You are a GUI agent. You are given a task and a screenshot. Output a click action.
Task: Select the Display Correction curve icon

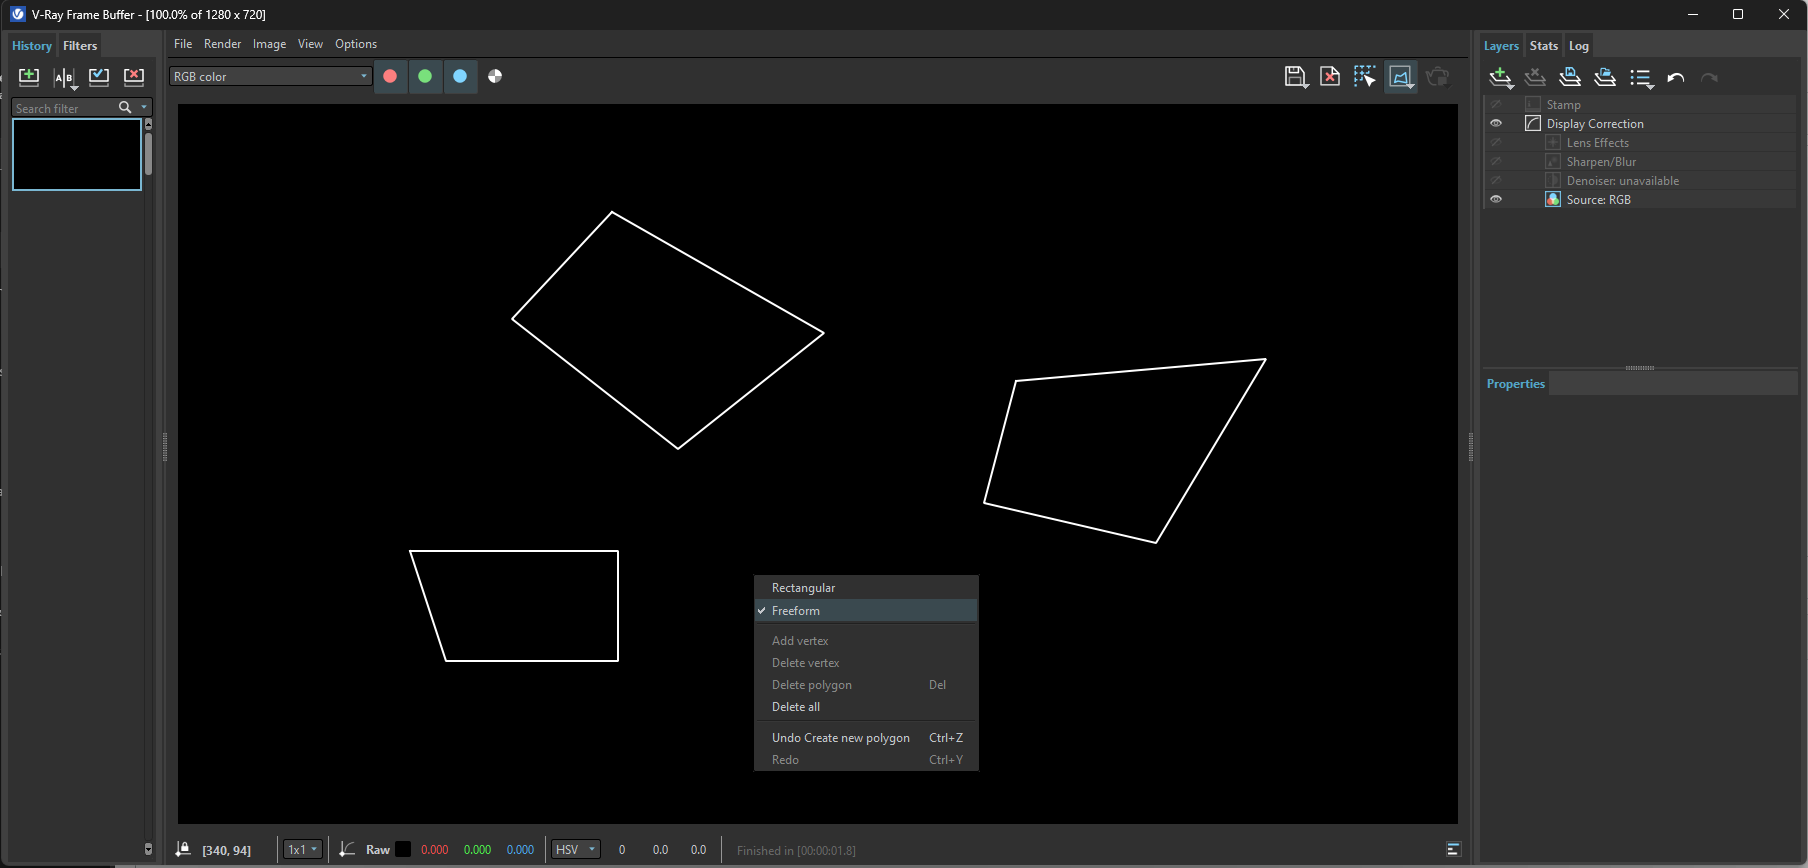(1533, 124)
